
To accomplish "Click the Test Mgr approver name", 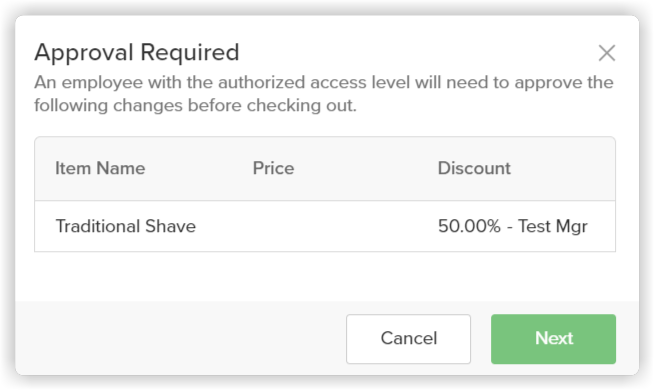I will coord(553,226).
